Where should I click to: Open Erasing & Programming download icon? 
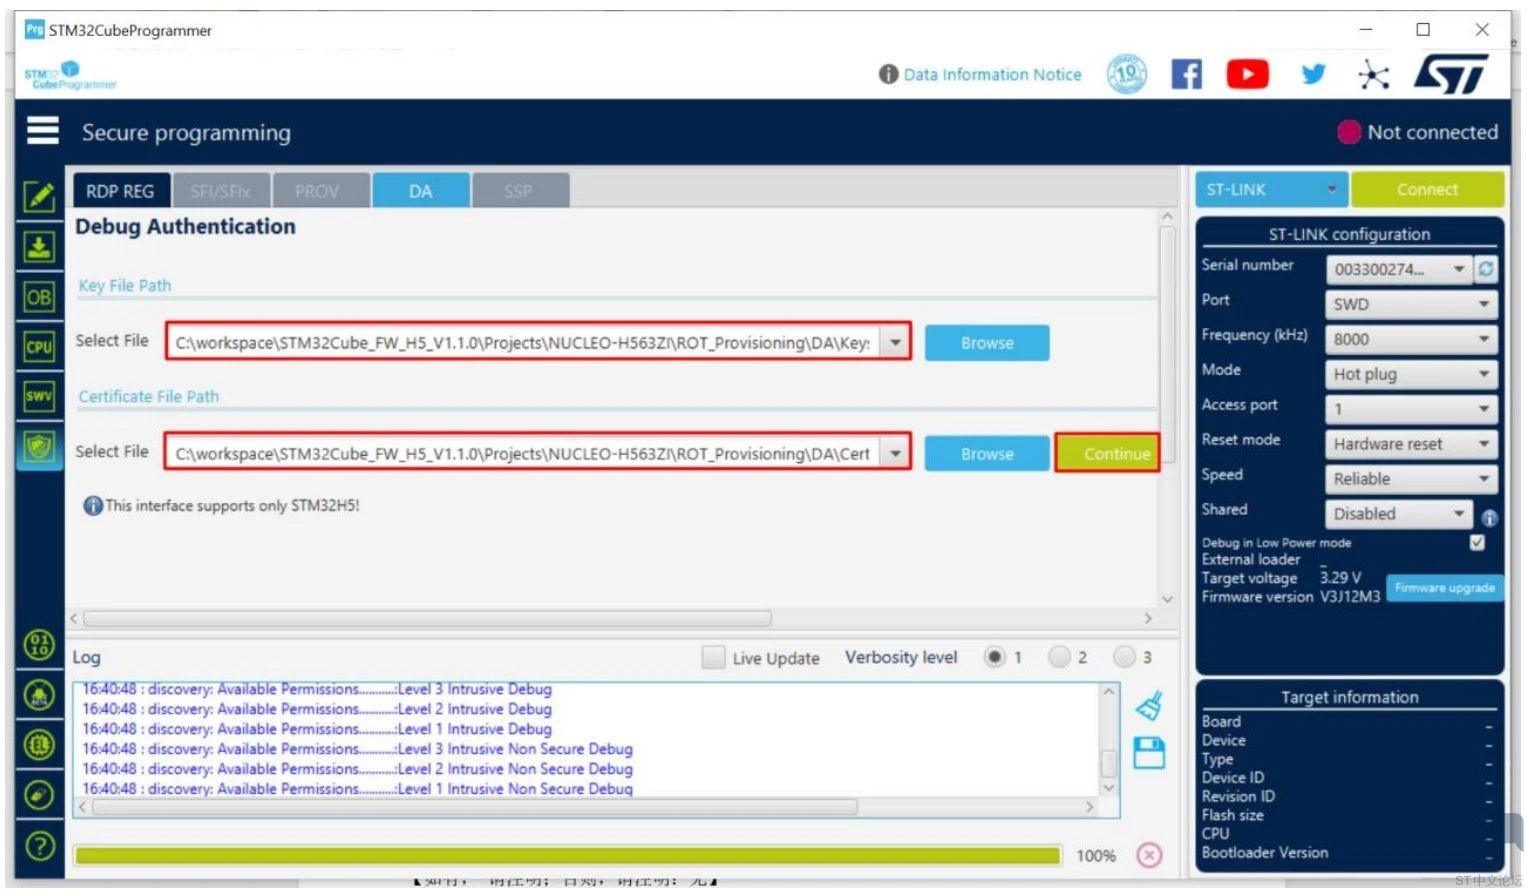[x=39, y=246]
